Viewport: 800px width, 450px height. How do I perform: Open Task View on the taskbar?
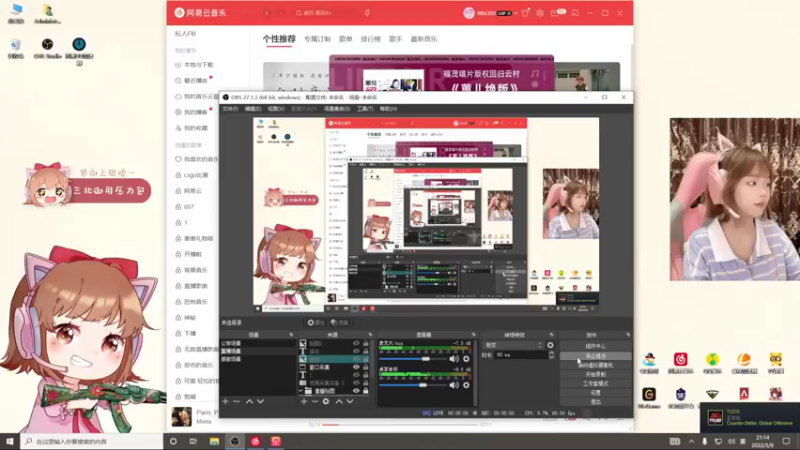(193, 441)
